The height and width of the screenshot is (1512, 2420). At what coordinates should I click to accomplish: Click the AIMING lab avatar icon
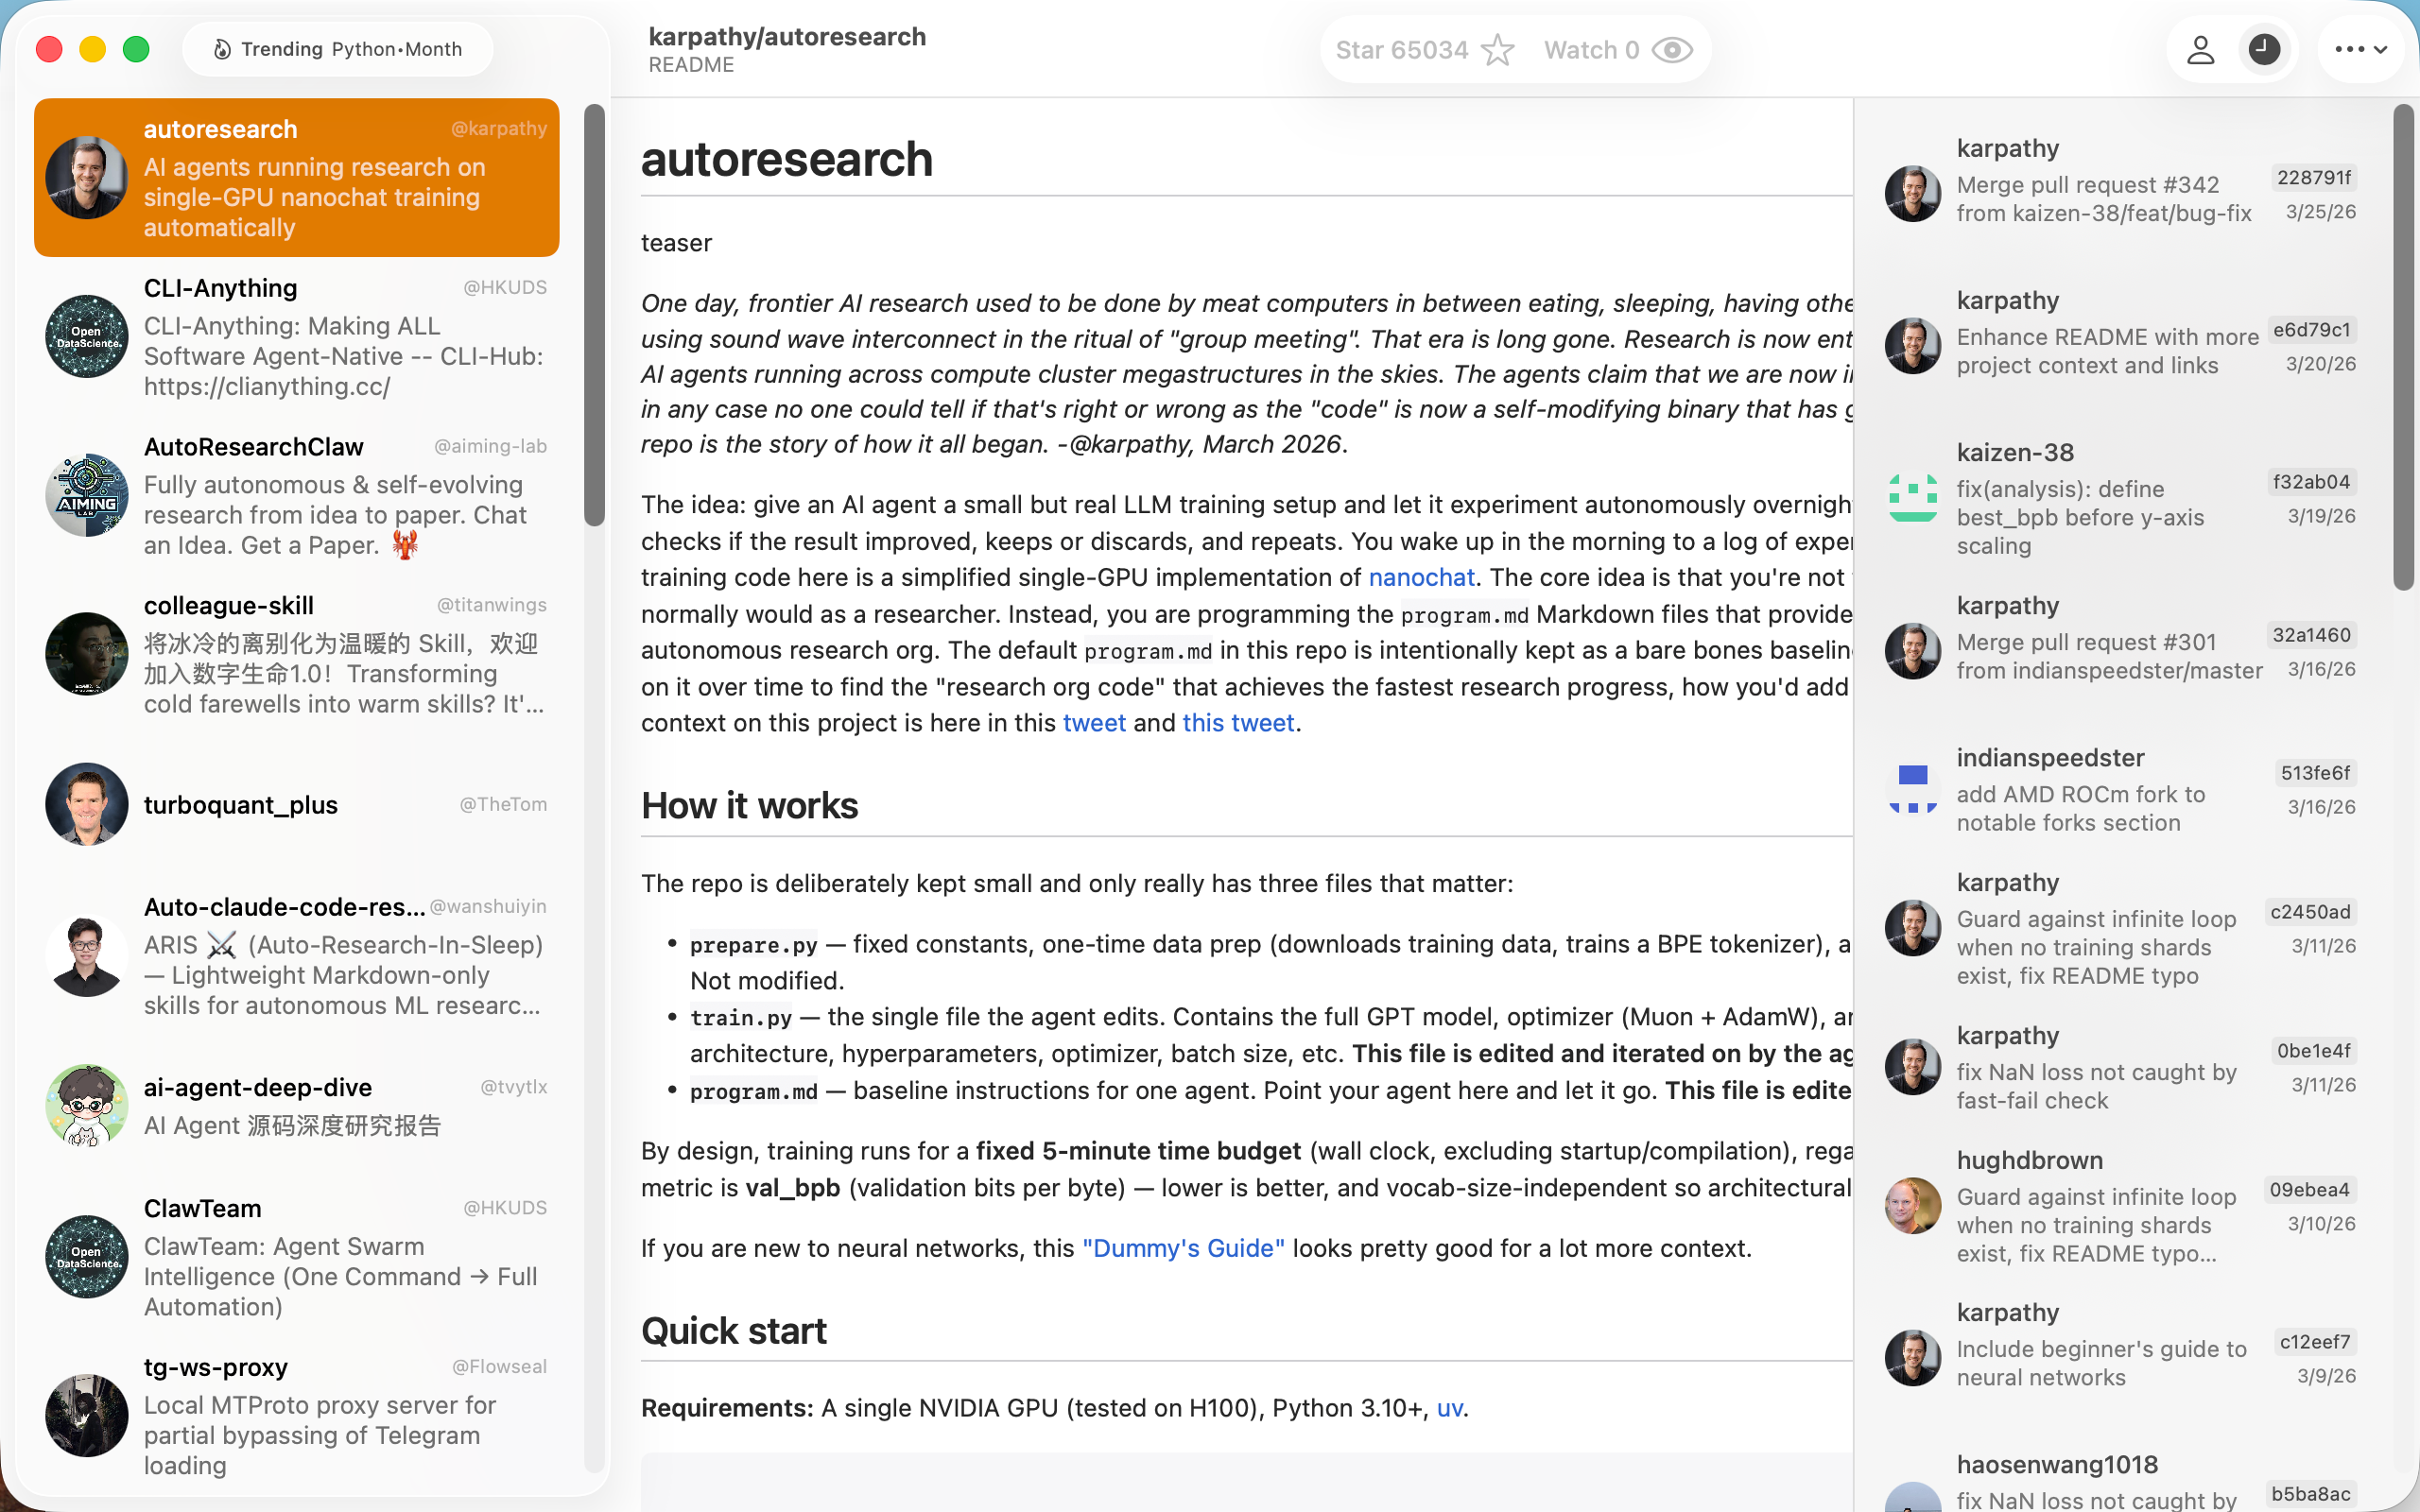tap(87, 496)
